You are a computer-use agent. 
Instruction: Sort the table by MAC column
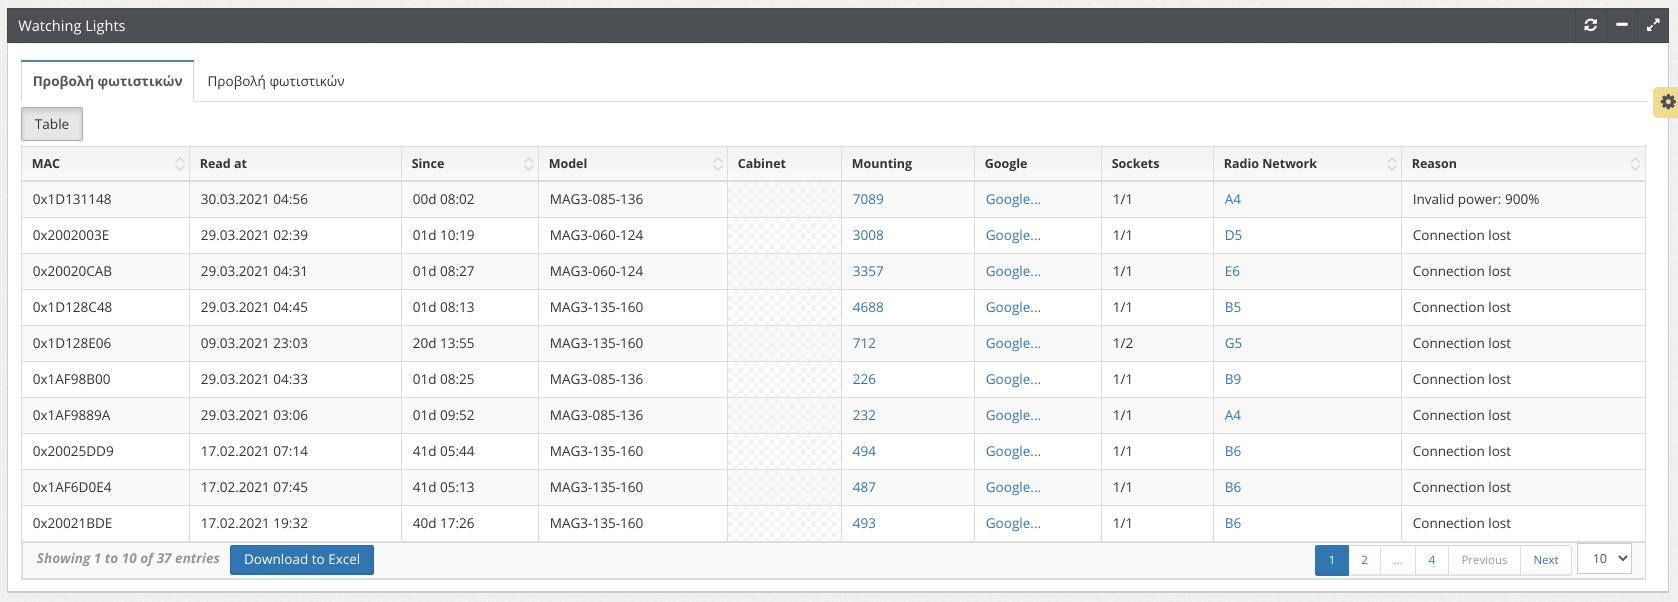point(105,164)
